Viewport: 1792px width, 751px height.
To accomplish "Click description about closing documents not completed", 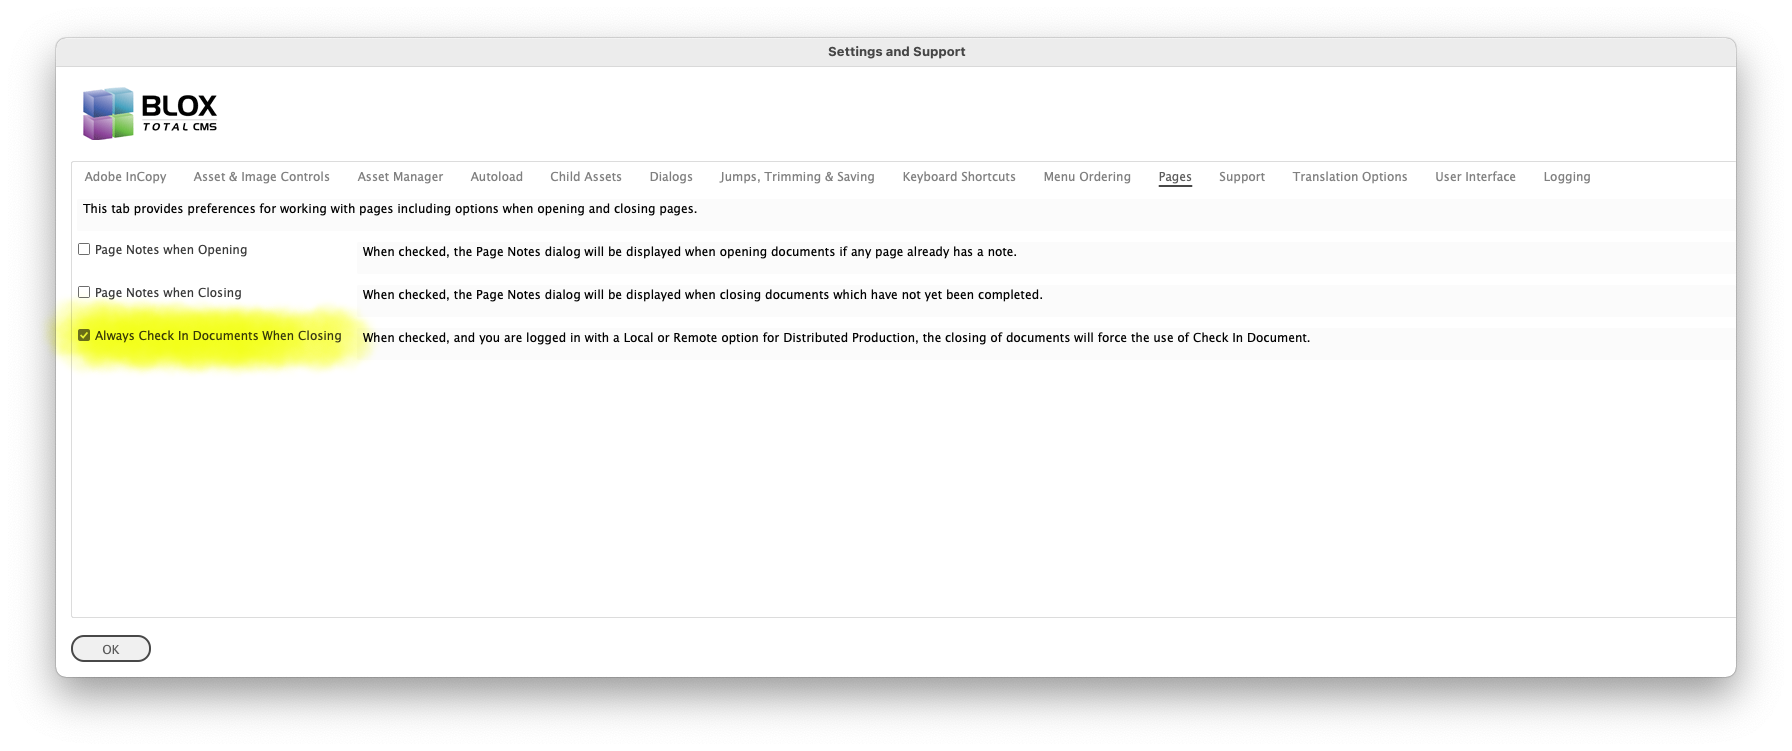I will [702, 295].
